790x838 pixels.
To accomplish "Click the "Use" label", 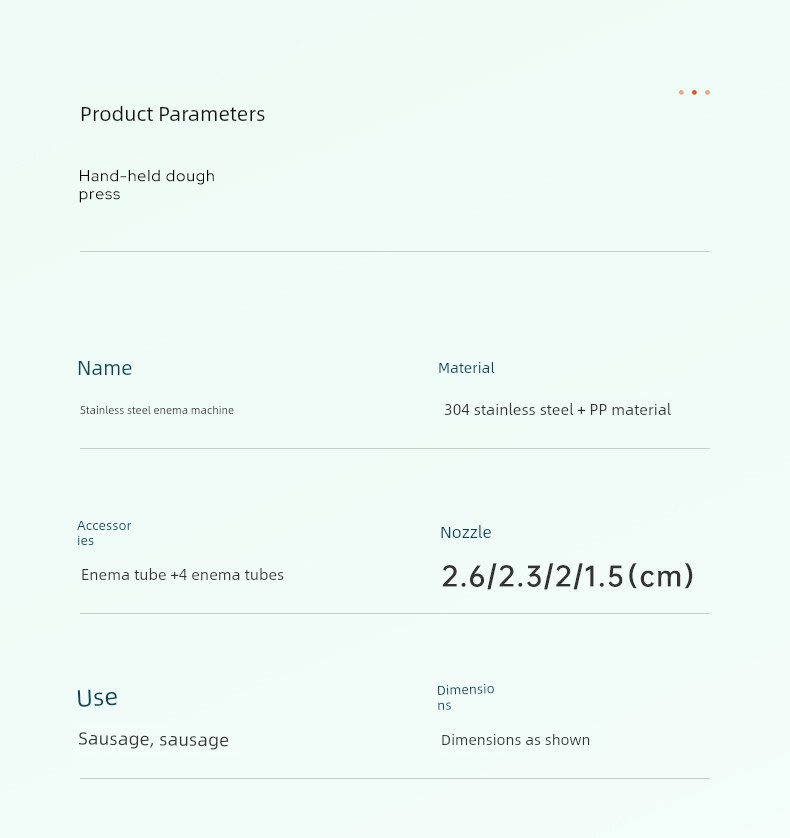I will (97, 698).
